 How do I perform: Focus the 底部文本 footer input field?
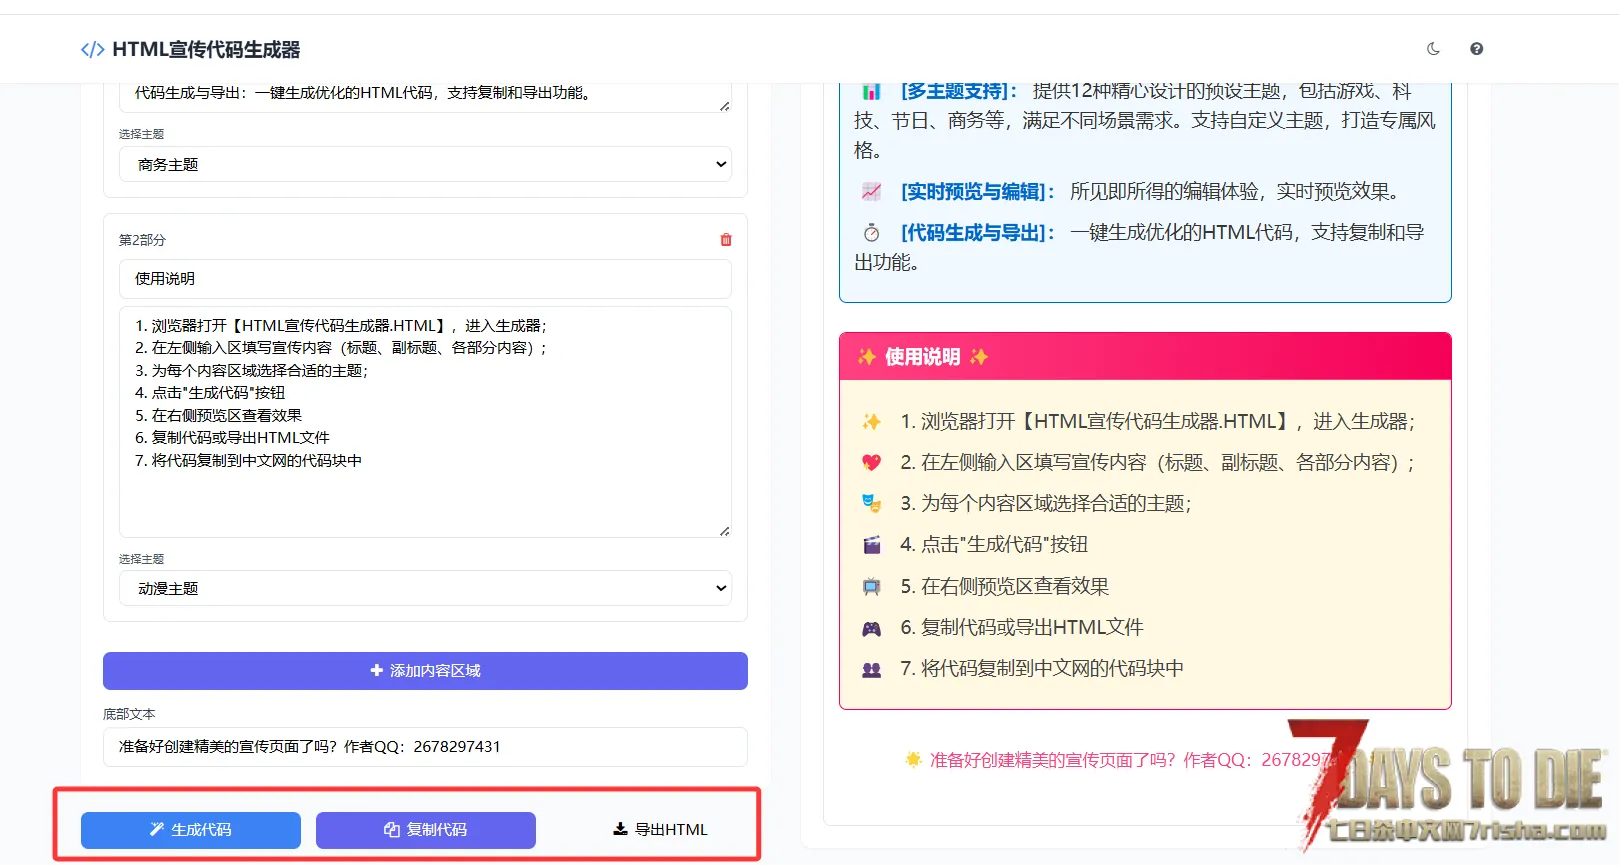(x=425, y=747)
